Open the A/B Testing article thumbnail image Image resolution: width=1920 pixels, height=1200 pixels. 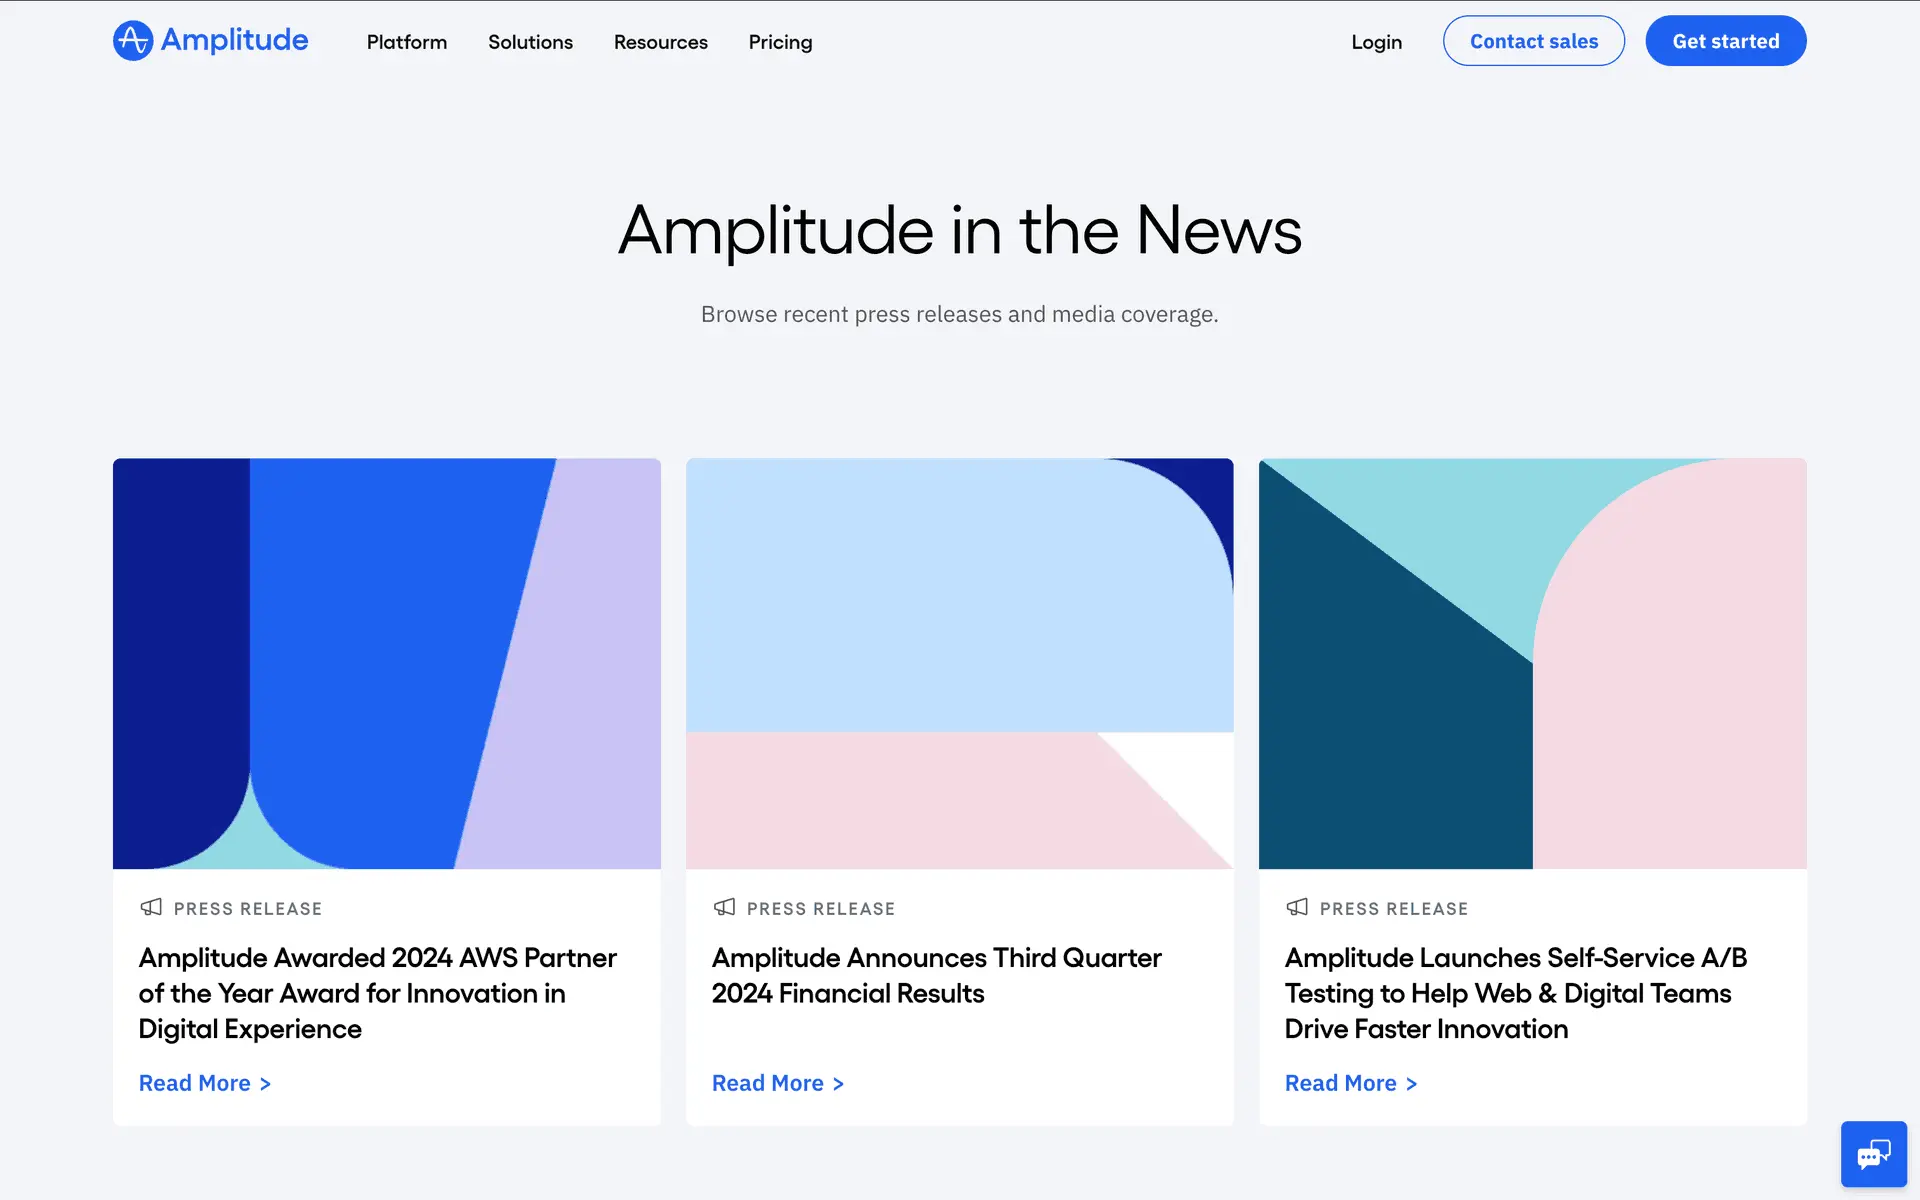pyautogui.click(x=1532, y=663)
